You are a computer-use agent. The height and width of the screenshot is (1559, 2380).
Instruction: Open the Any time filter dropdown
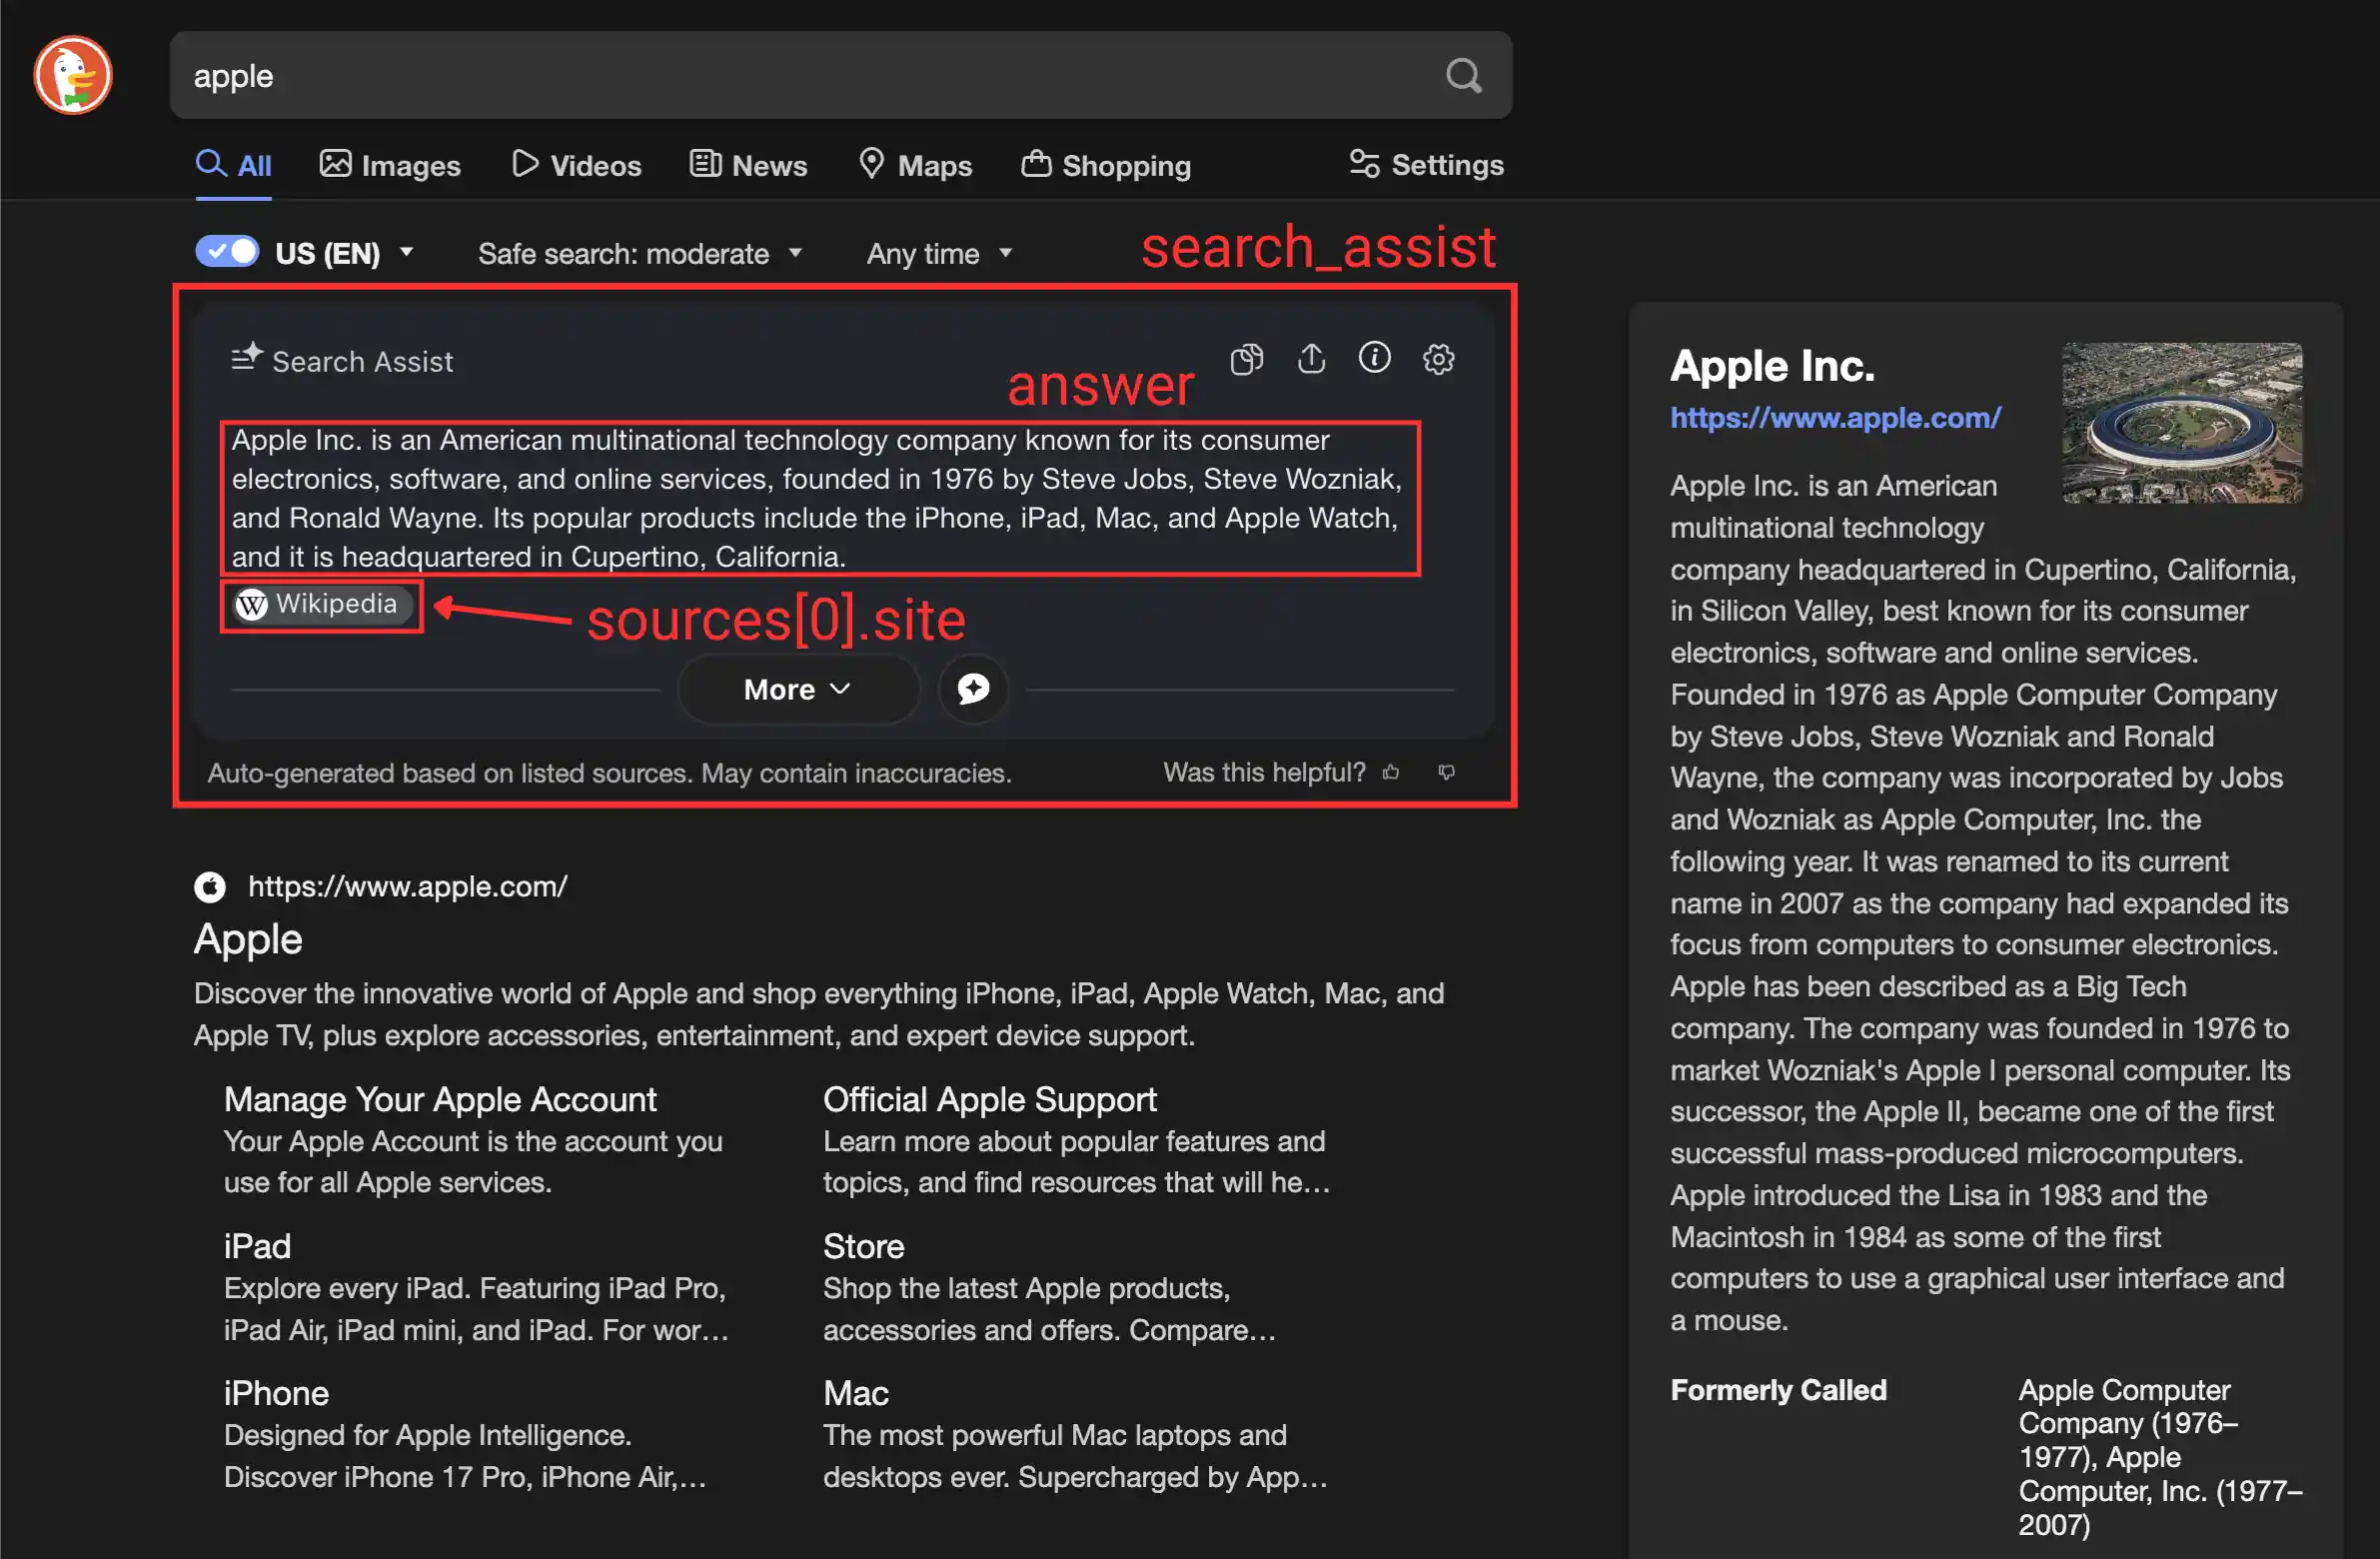(x=939, y=254)
